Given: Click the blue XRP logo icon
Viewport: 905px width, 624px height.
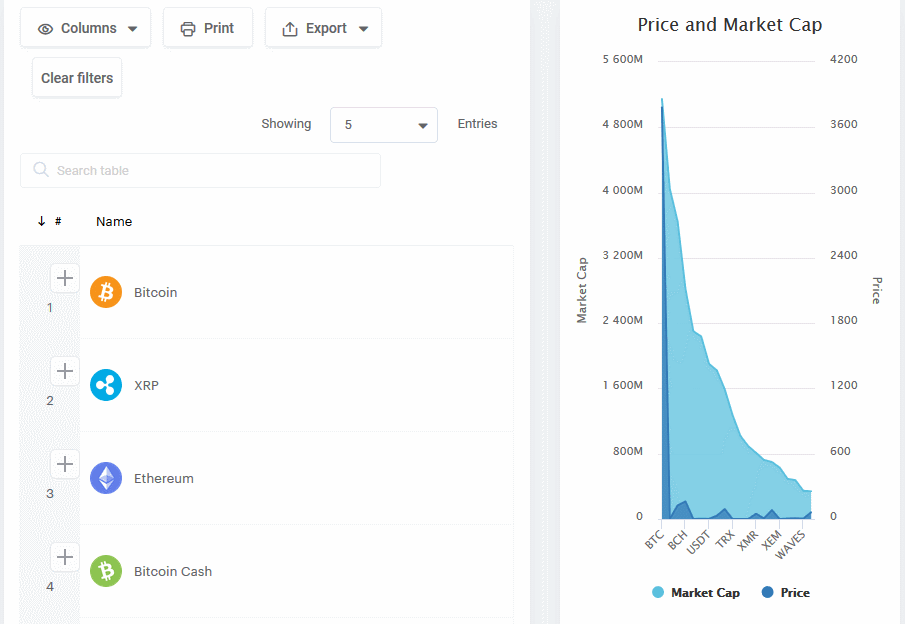Looking at the screenshot, I should point(106,385).
